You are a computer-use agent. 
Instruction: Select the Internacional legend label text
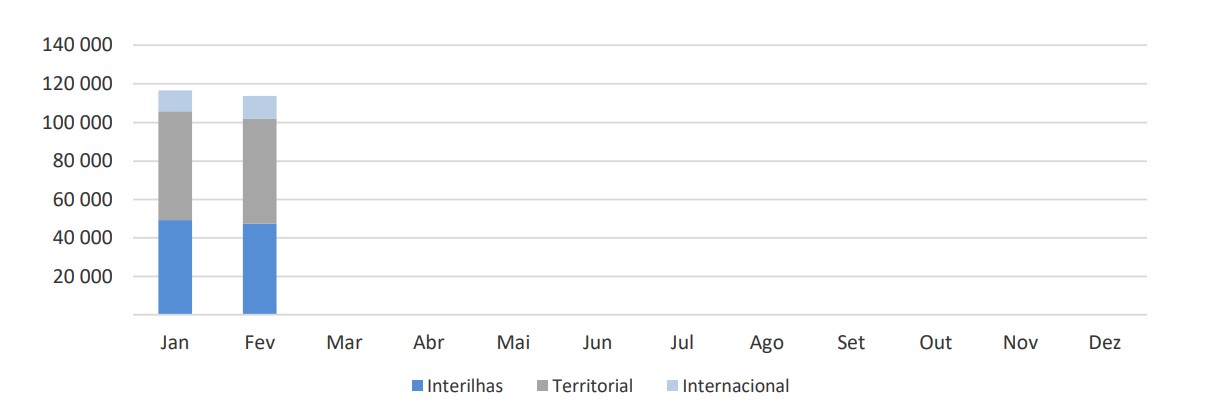(735, 386)
